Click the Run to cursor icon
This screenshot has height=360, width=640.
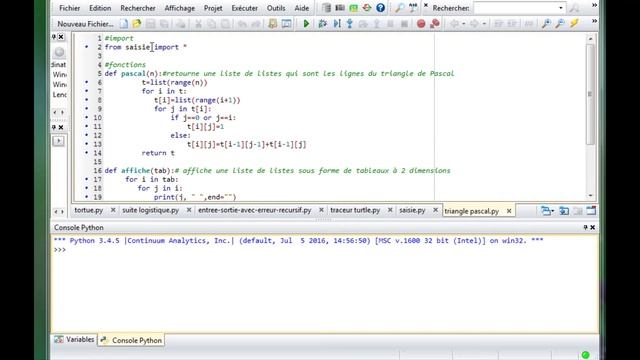(337, 24)
